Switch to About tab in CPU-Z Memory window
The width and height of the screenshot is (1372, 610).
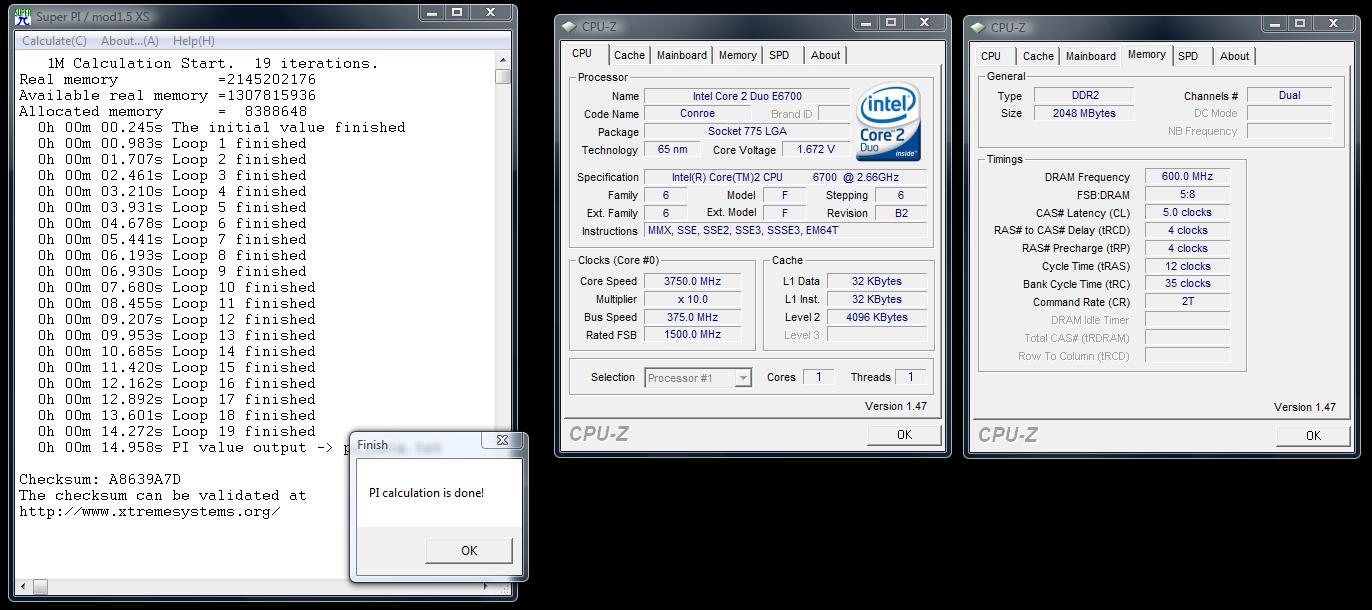(x=1234, y=56)
